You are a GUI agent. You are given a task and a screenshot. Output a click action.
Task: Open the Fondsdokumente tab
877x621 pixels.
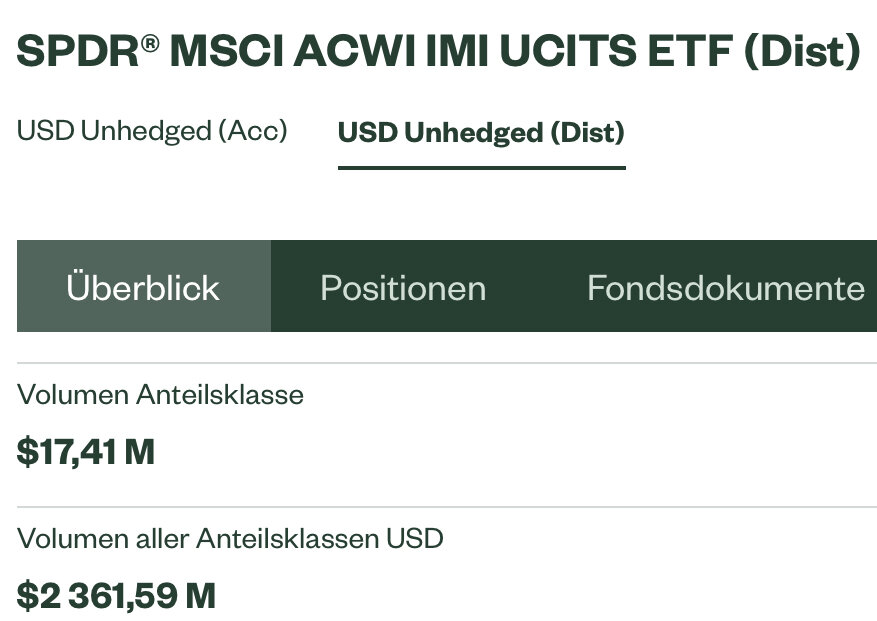725,288
